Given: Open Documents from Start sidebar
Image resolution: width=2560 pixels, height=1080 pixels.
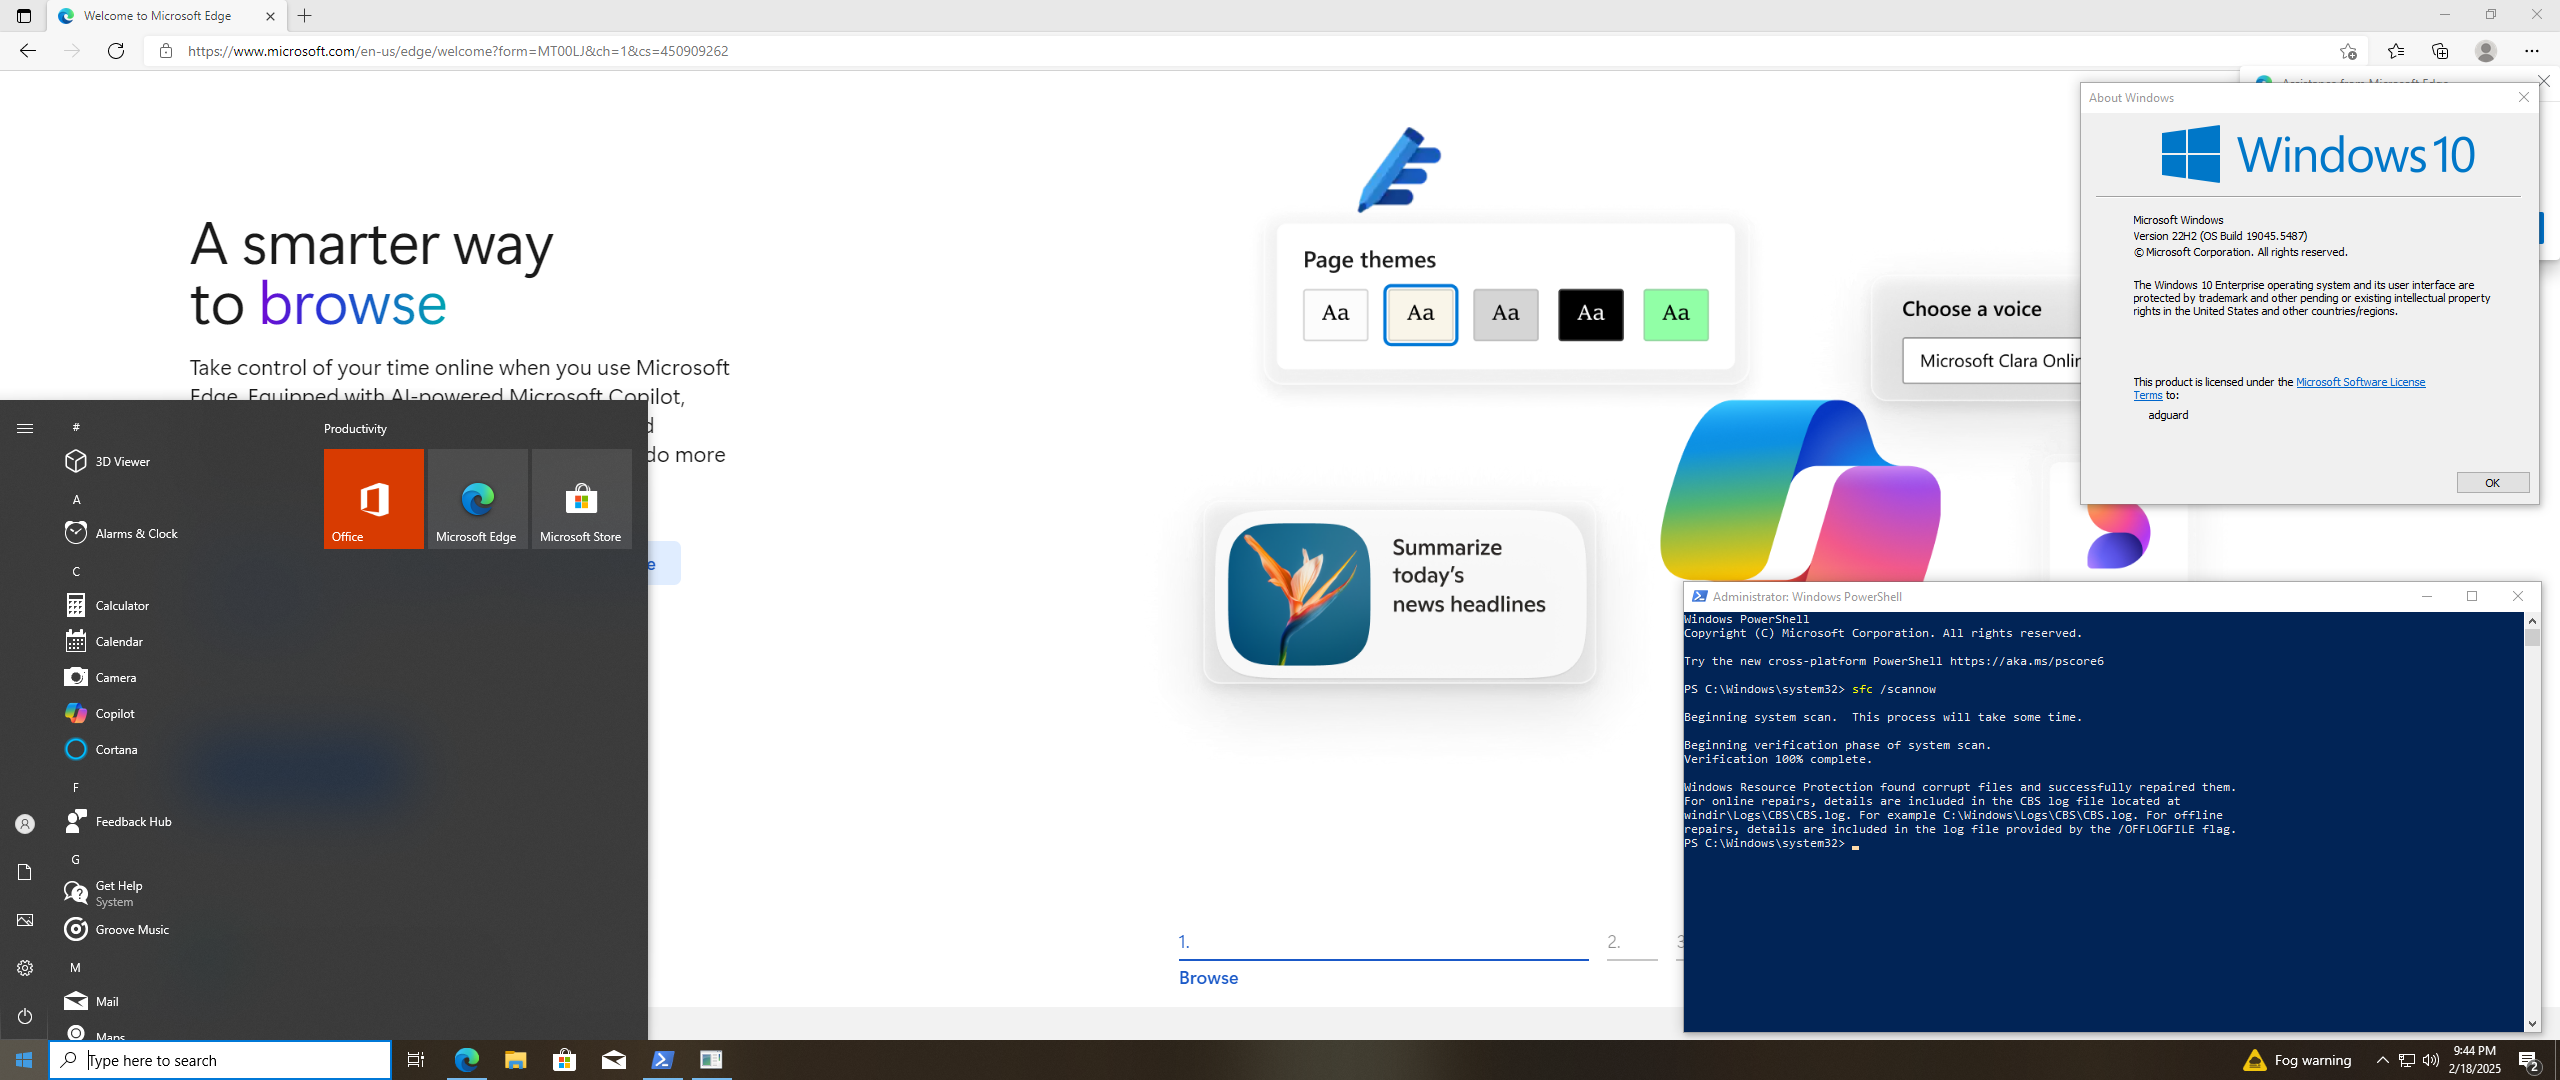Looking at the screenshot, I should [x=25, y=872].
